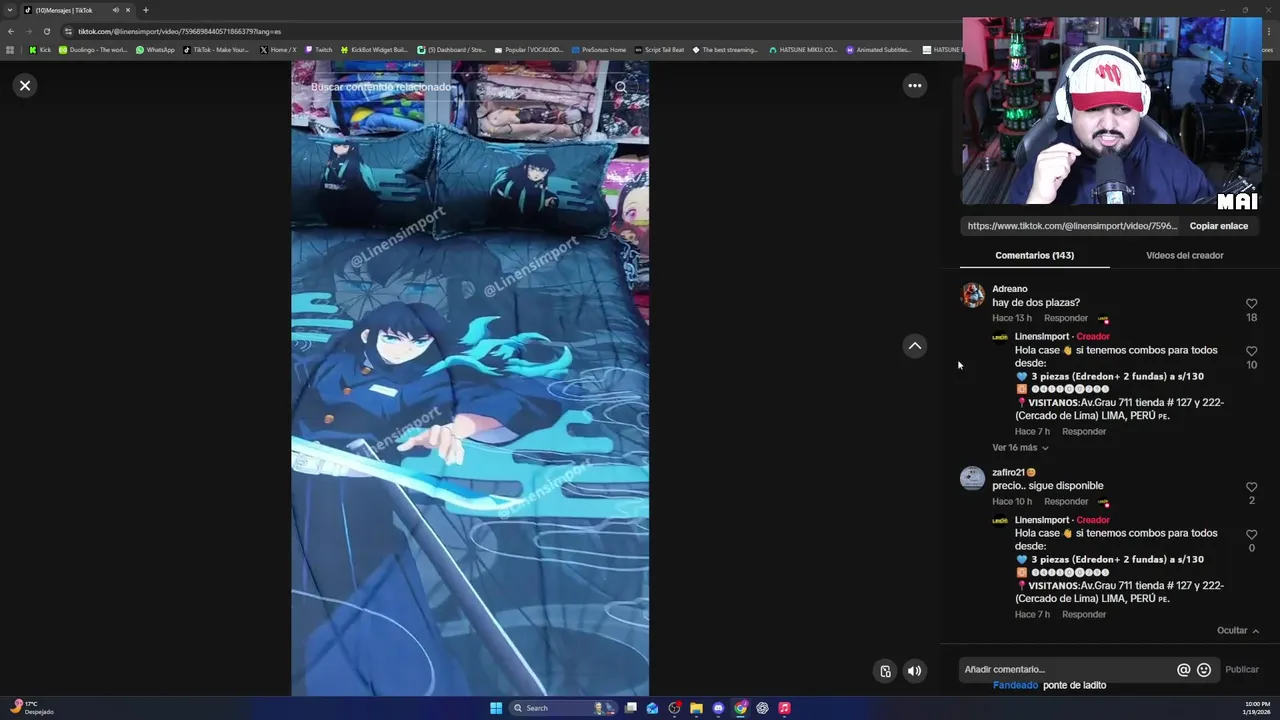Image resolution: width=1280 pixels, height=720 pixels.
Task: Click search icon in related content bar
Action: (621, 87)
